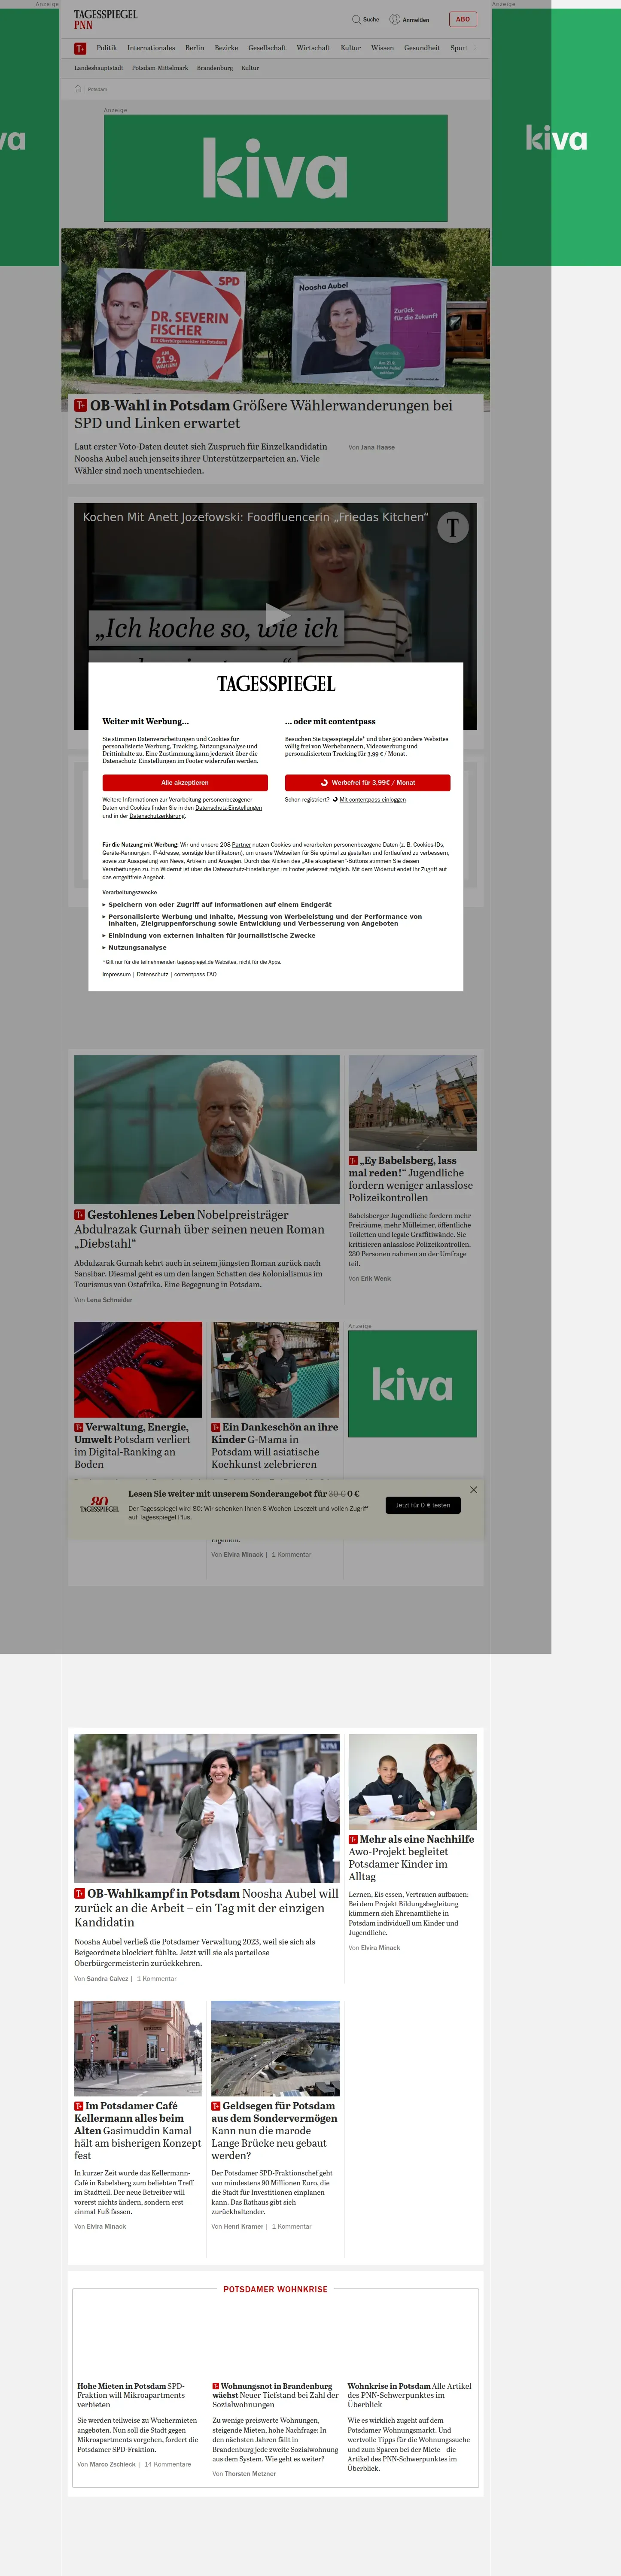This screenshot has height=2576, width=621.
Task: Open the Gesellschaft menu item
Action: point(267,48)
